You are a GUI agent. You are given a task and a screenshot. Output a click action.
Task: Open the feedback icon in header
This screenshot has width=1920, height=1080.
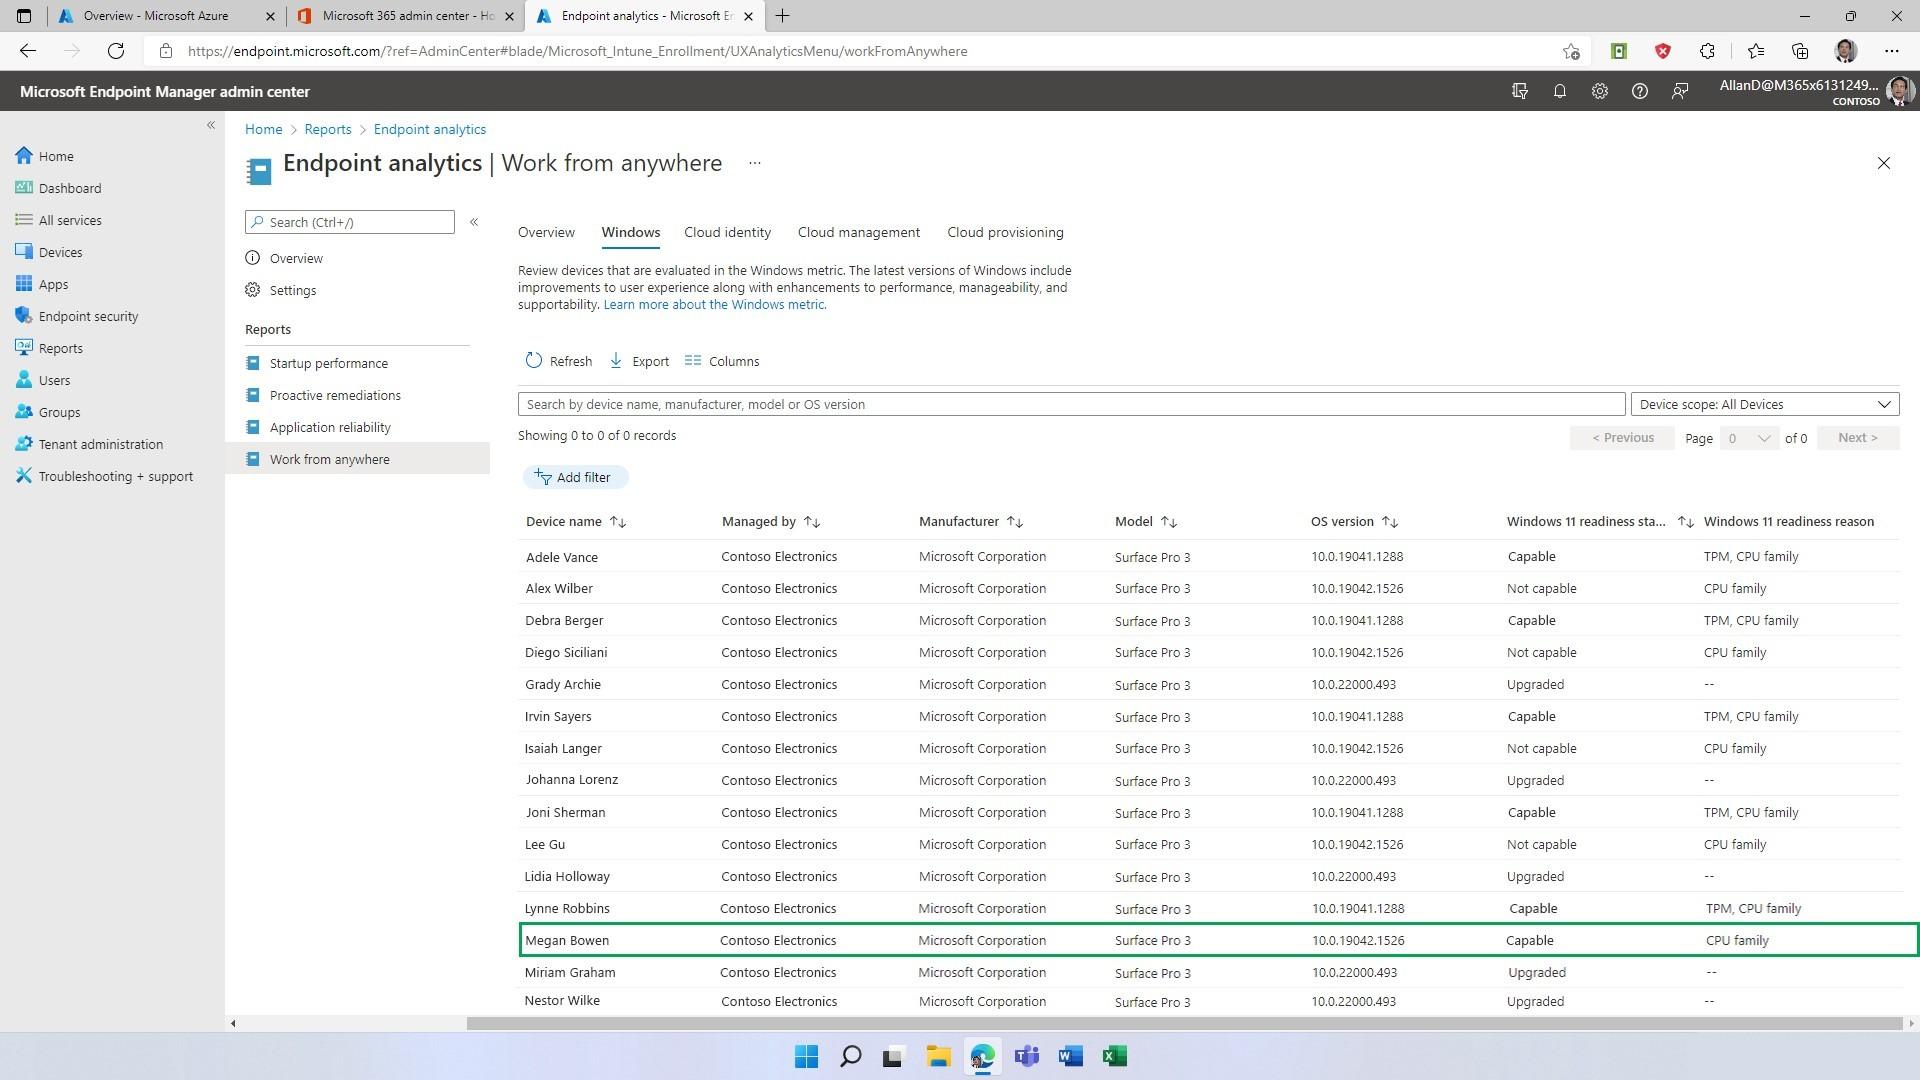coord(1680,91)
